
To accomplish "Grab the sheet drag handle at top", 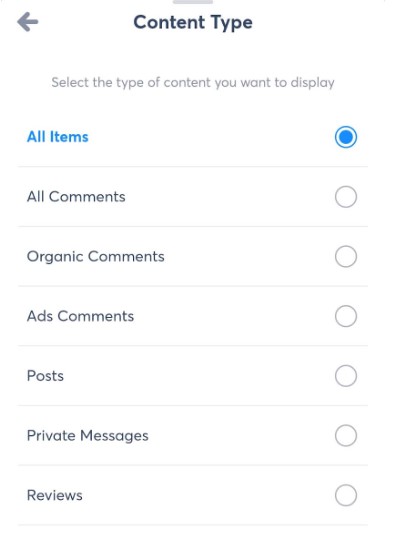I will click(x=193, y=2).
